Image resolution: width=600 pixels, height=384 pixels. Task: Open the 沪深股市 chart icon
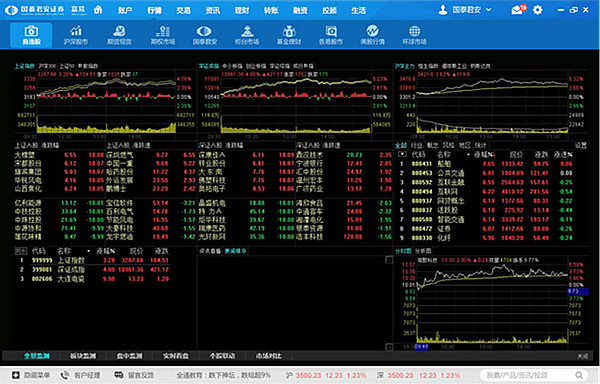point(76,35)
